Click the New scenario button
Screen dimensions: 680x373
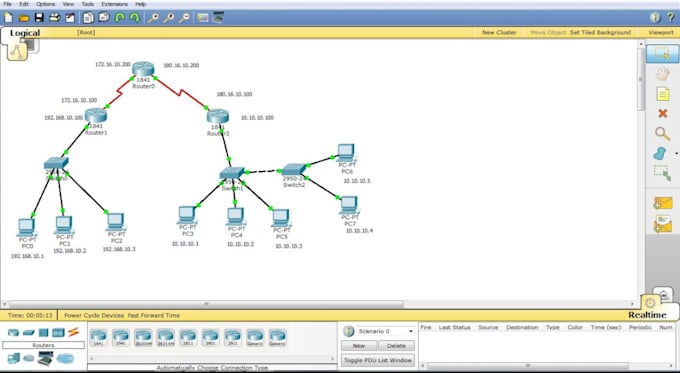pyautogui.click(x=359, y=346)
